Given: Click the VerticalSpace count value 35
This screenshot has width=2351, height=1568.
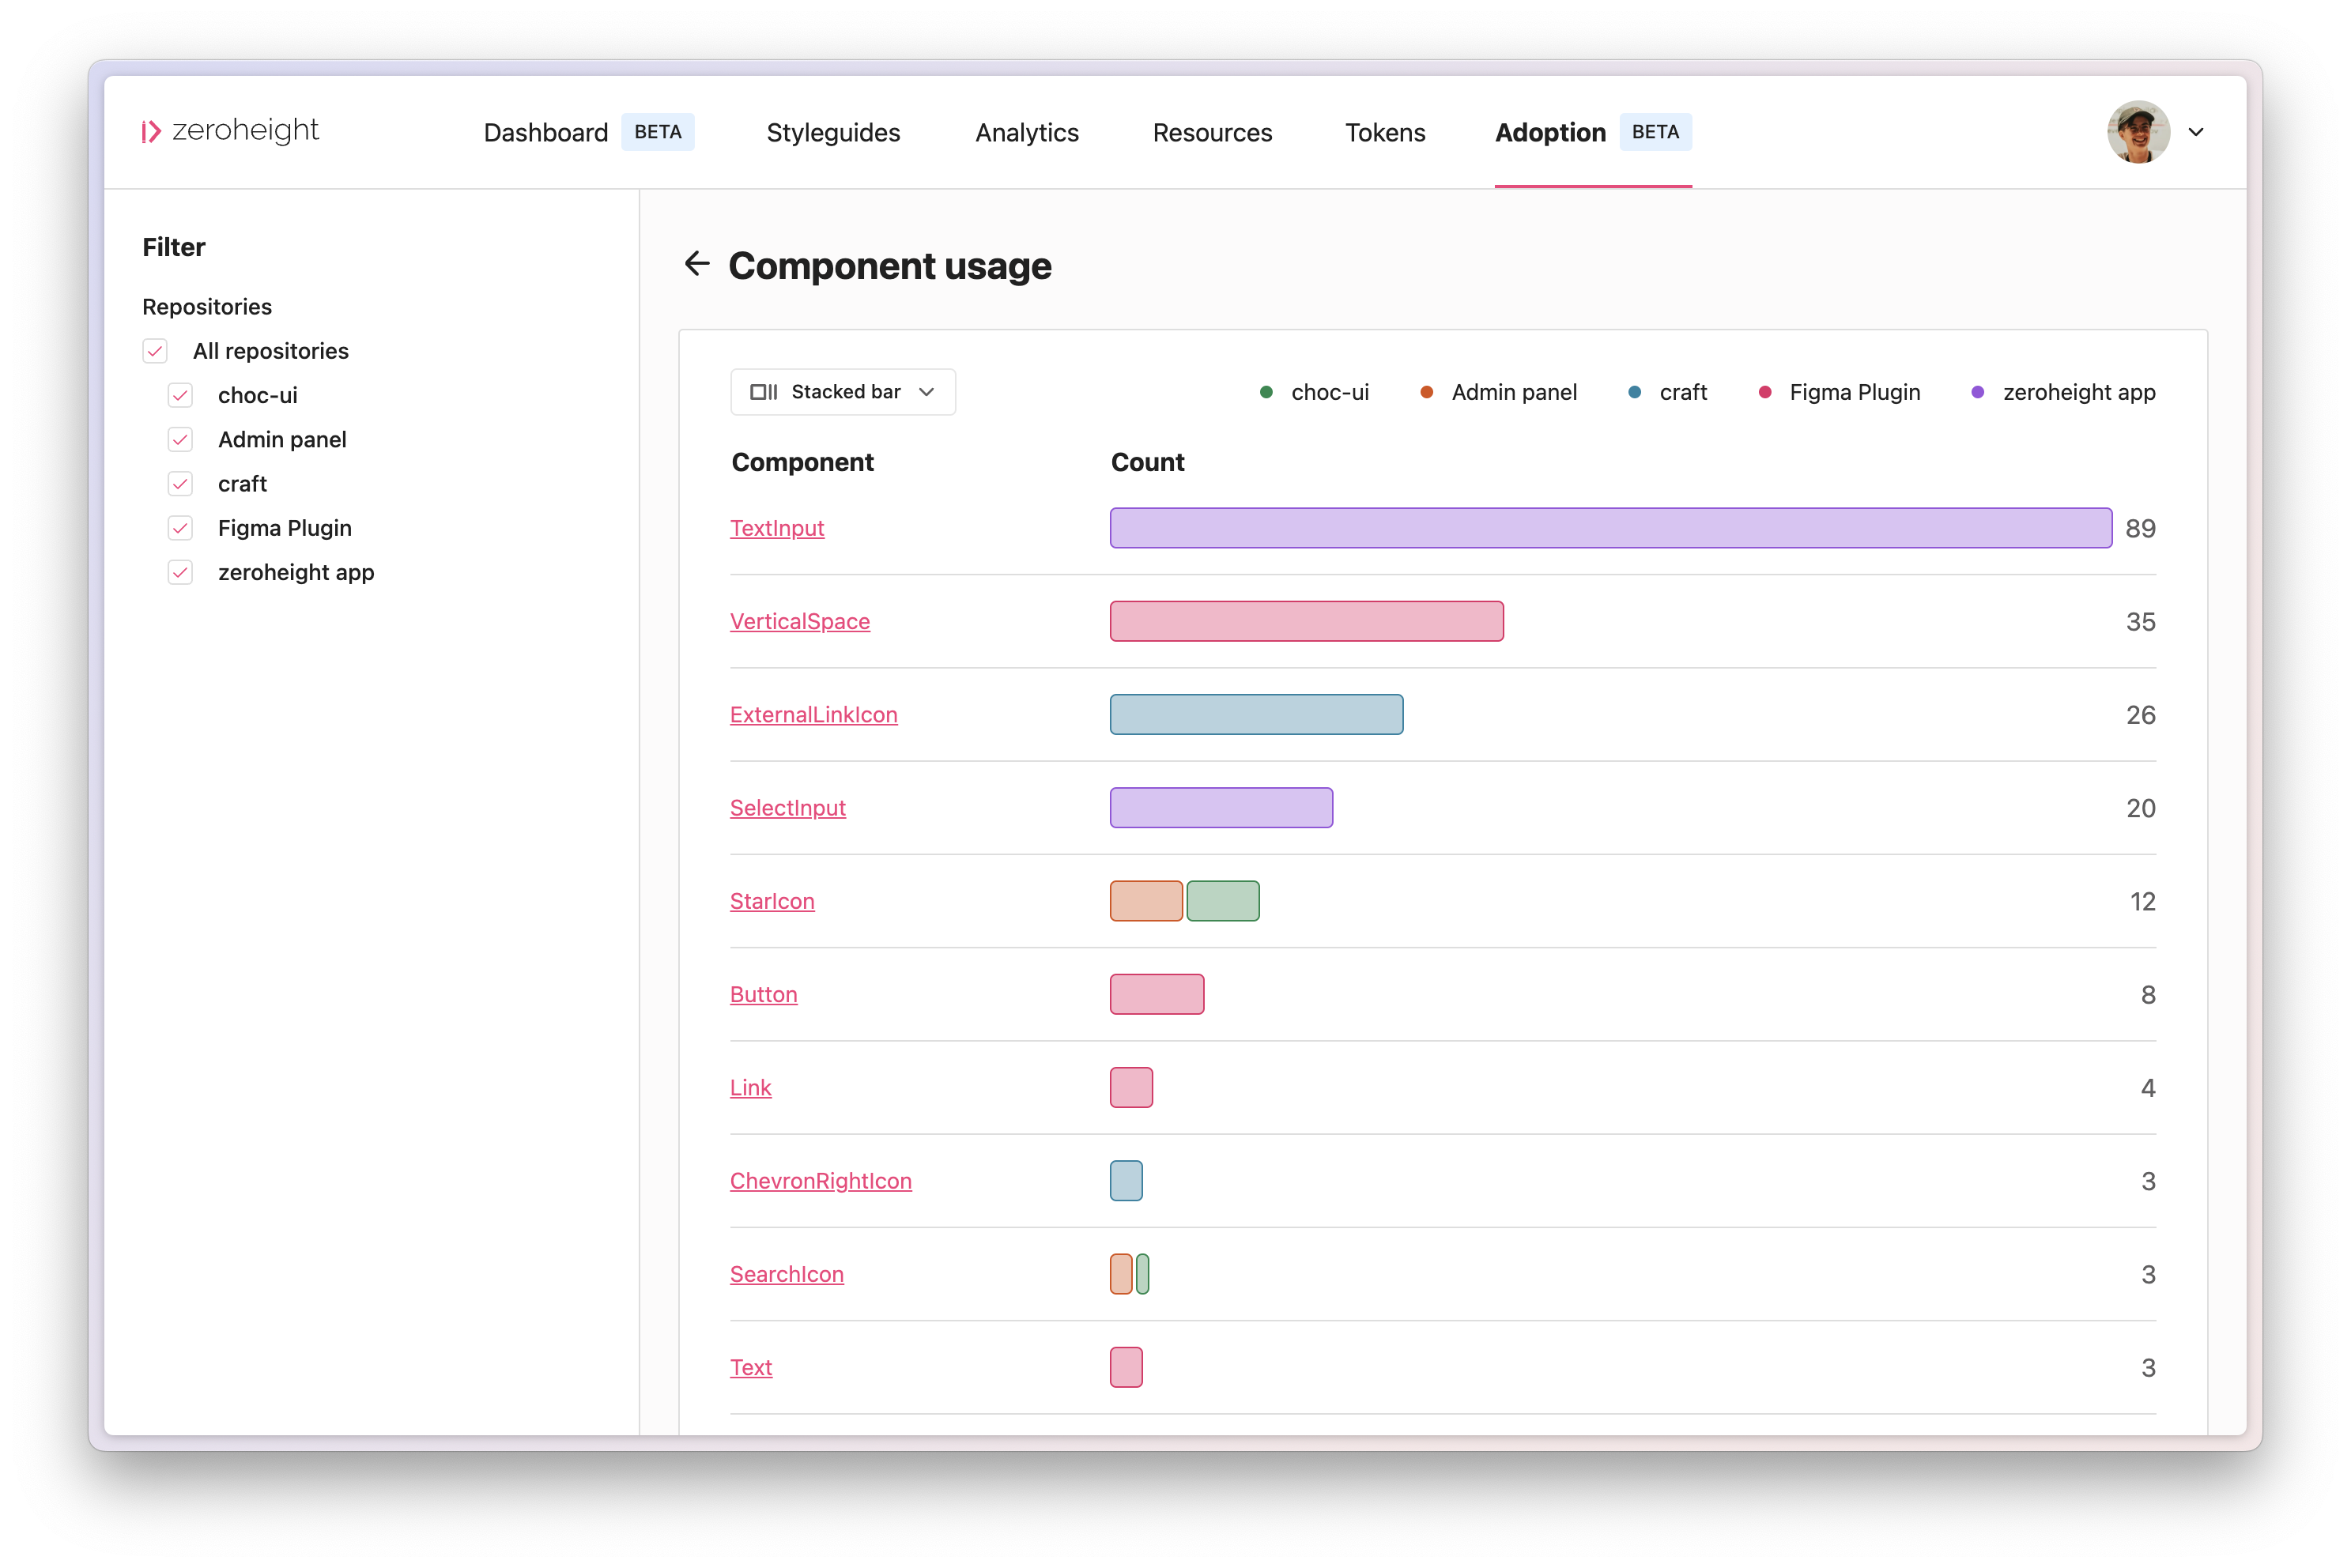Looking at the screenshot, I should click(x=2140, y=621).
